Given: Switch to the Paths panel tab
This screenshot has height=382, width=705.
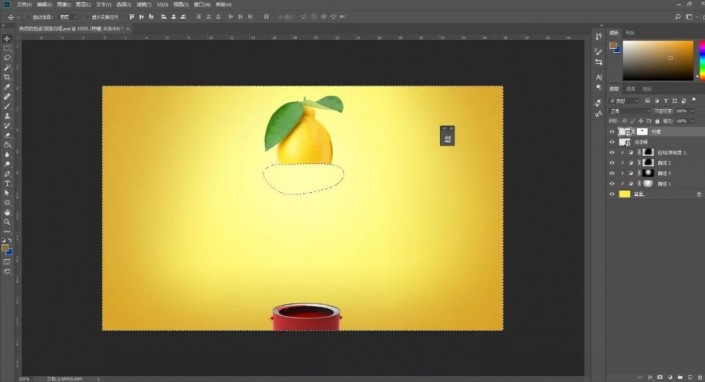Looking at the screenshot, I should [647, 89].
